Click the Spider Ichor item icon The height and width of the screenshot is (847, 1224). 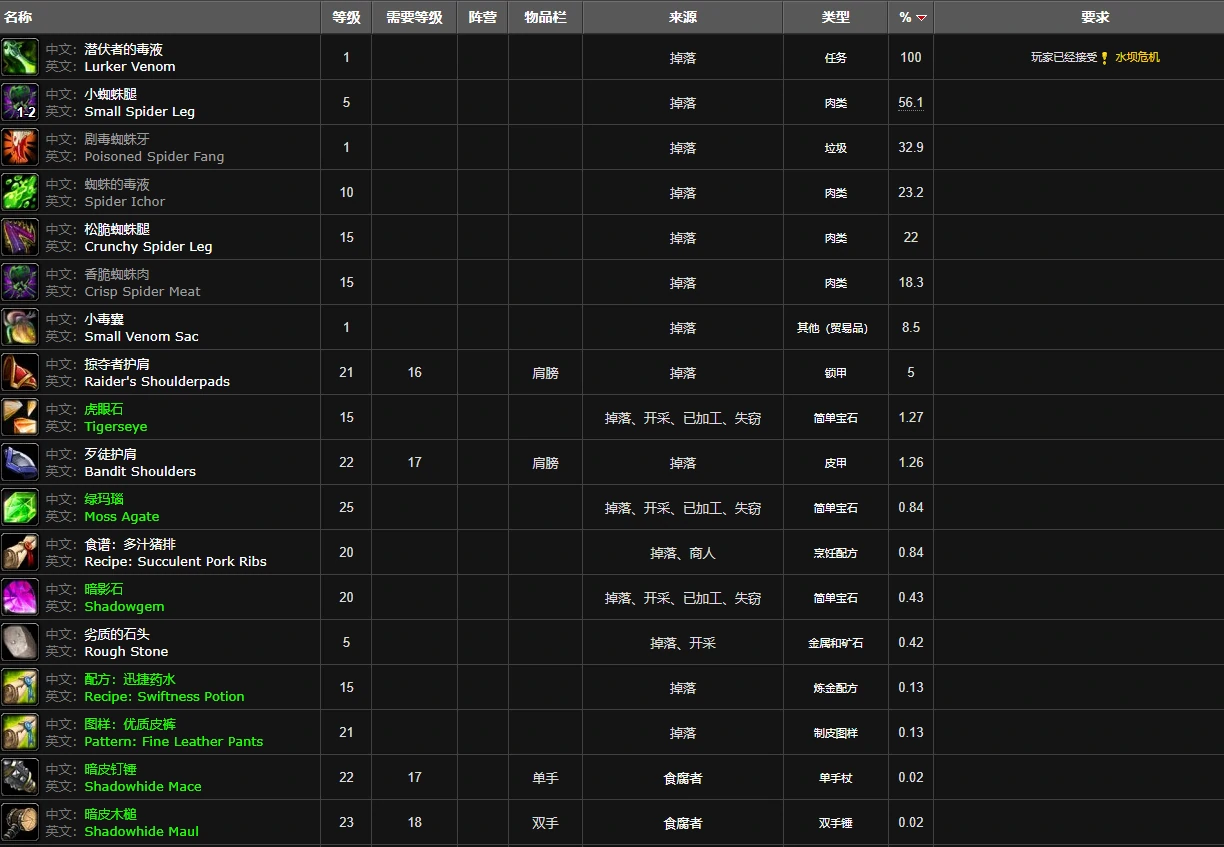tap(20, 192)
